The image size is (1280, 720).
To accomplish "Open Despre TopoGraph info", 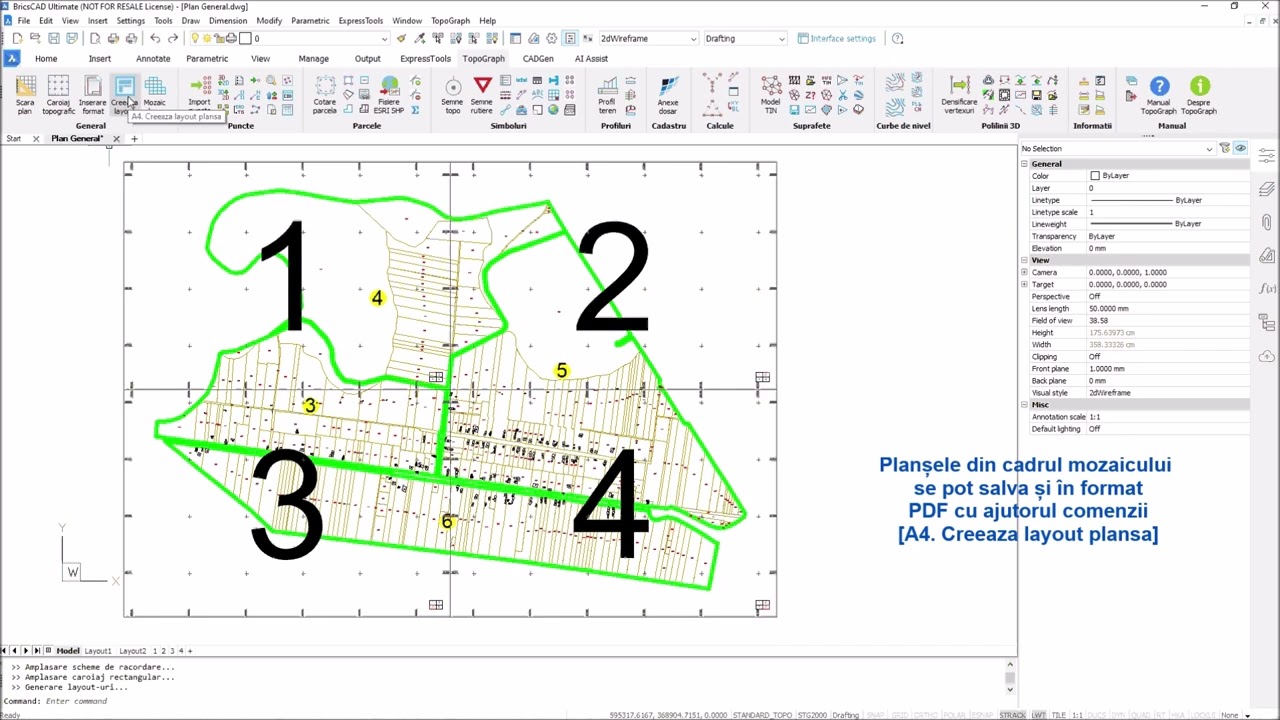I will coord(1199,95).
